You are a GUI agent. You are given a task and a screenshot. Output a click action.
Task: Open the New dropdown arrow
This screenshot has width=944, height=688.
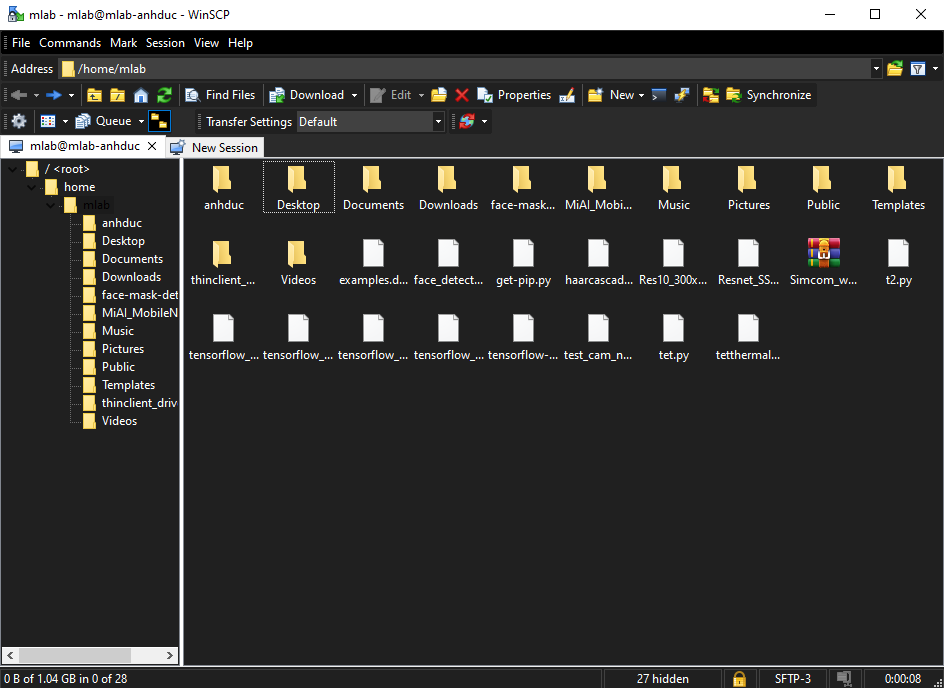(x=641, y=95)
